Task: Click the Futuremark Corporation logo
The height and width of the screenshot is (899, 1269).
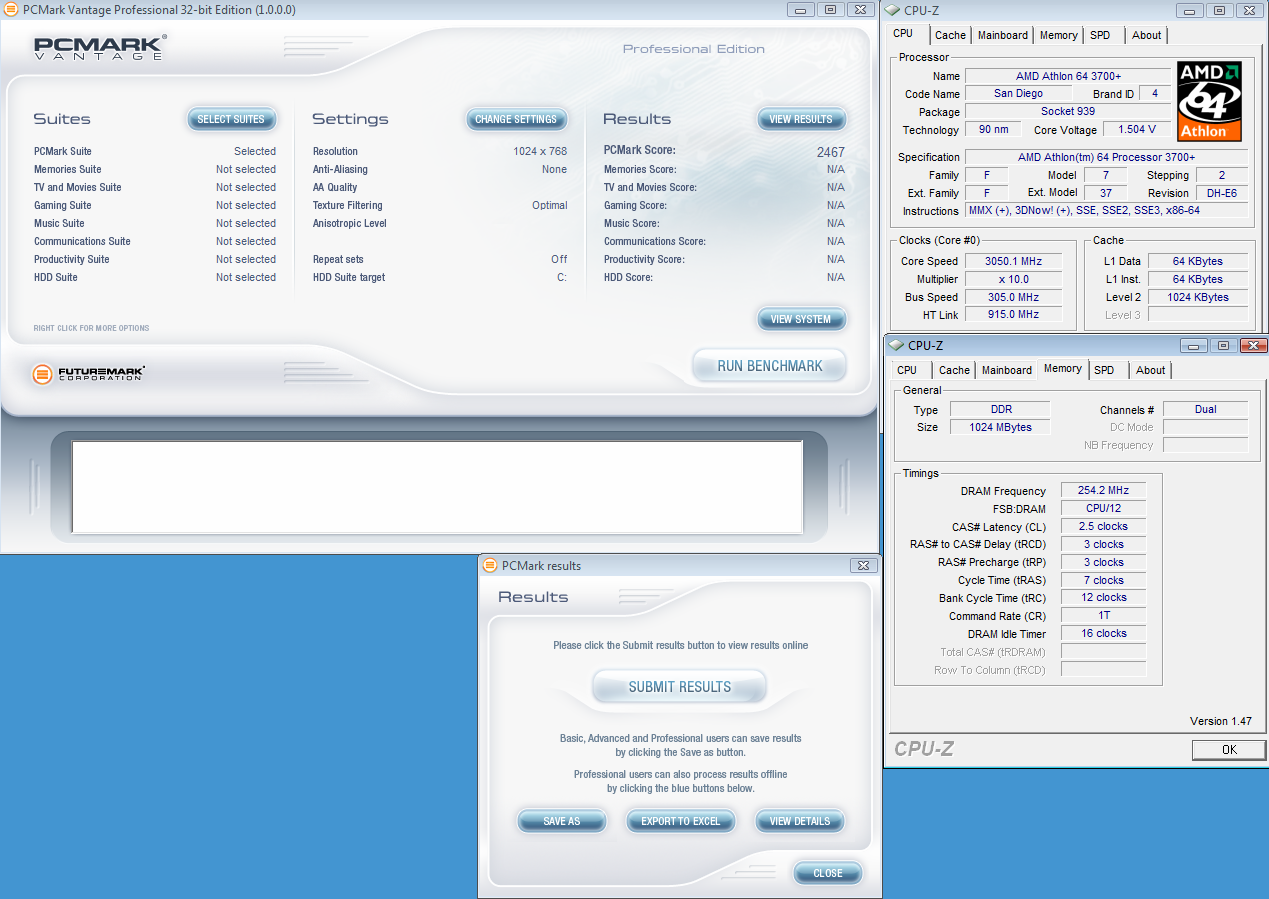Action: click(88, 375)
